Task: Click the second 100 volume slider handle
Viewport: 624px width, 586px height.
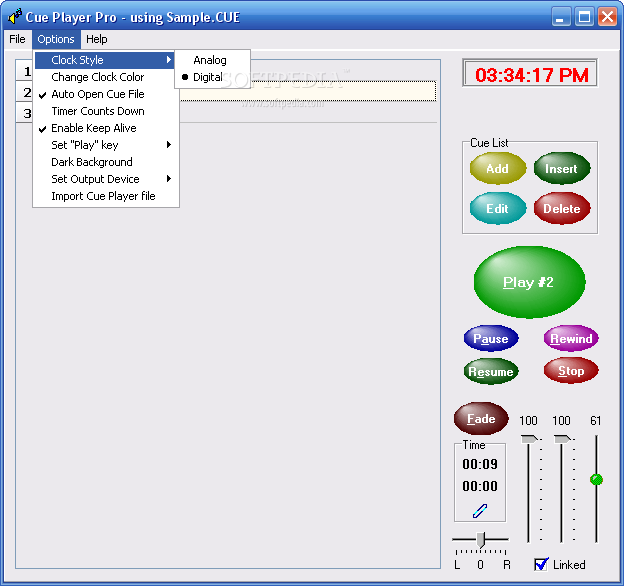Action: 562,439
